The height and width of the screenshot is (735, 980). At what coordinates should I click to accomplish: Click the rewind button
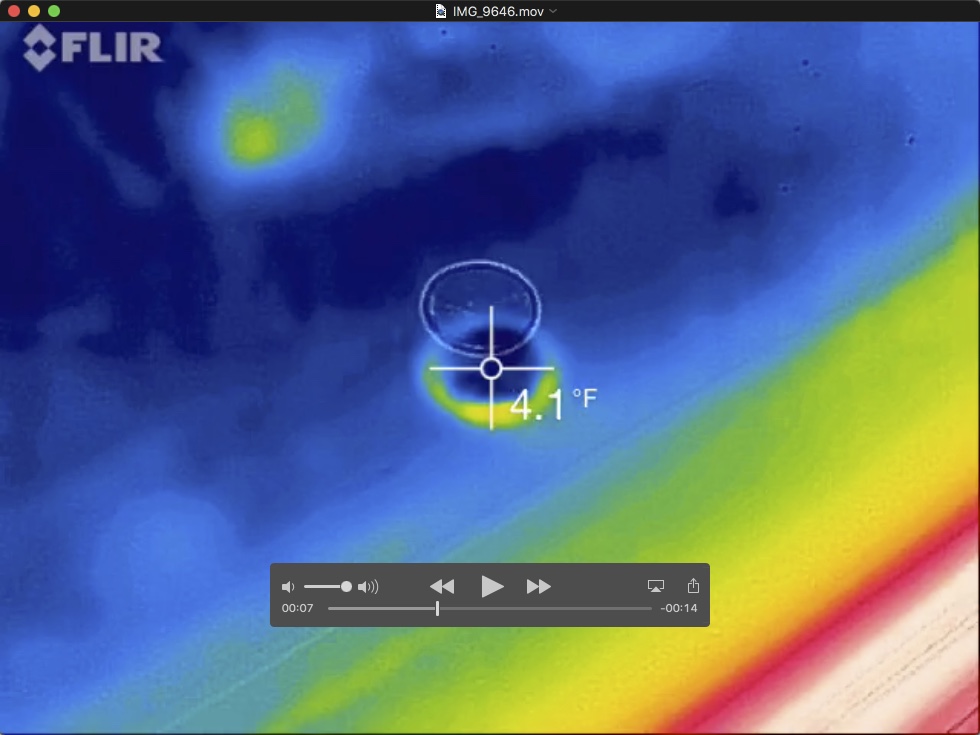pos(442,587)
